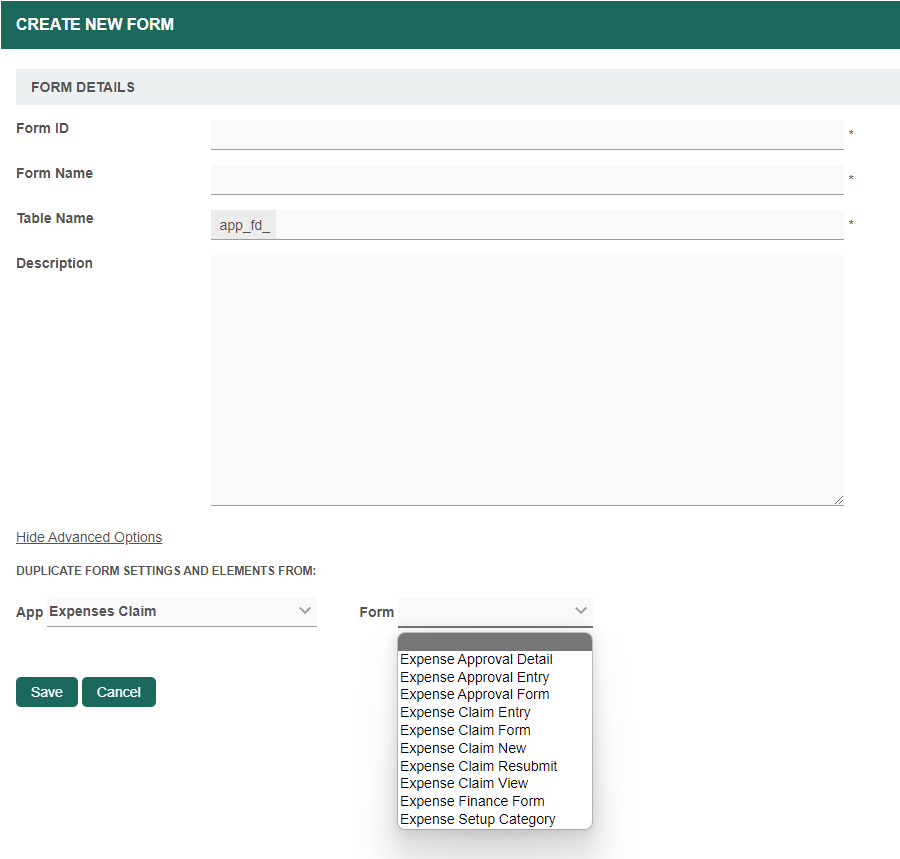900x859 pixels.
Task: Select Expense Claim Entry option
Action: 465,712
